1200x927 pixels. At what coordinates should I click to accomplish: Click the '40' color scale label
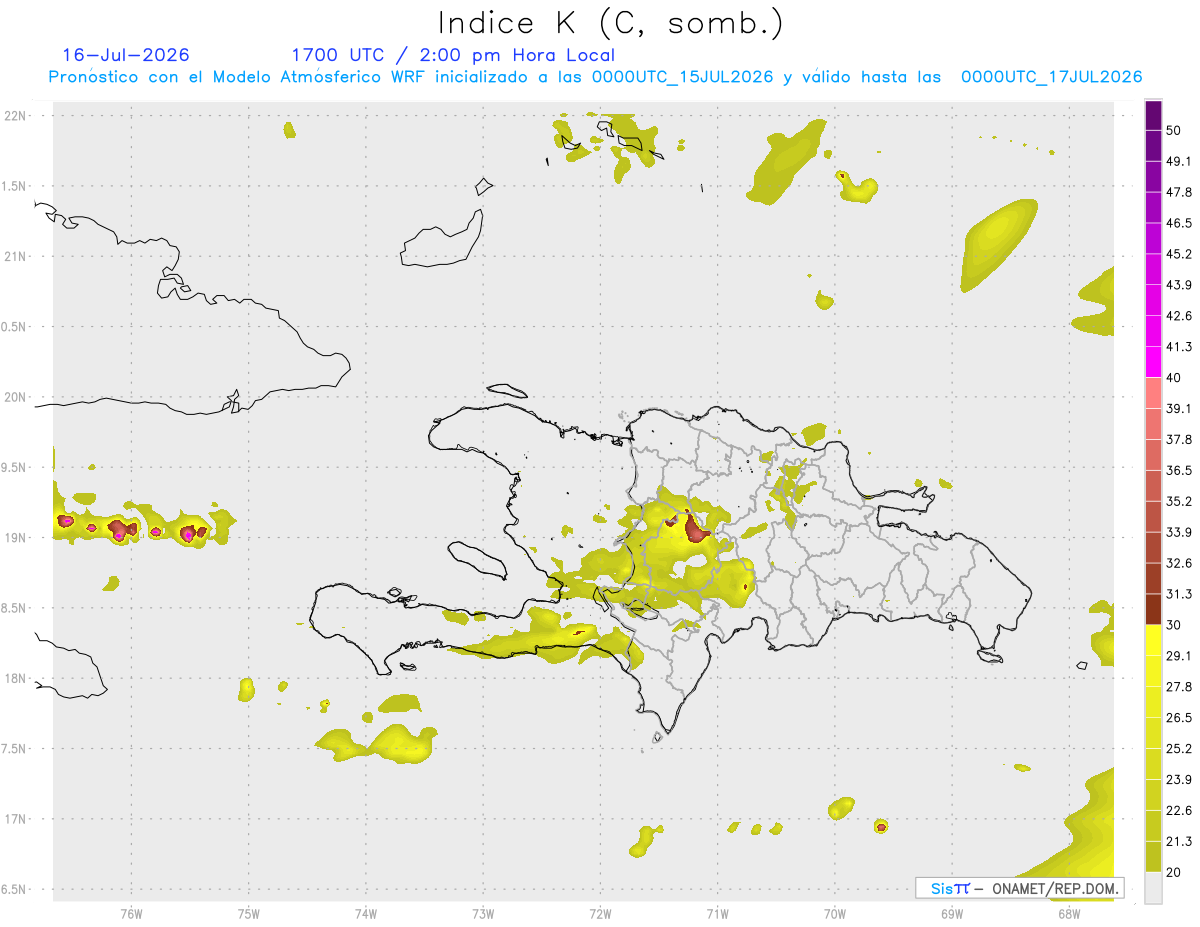click(1174, 378)
